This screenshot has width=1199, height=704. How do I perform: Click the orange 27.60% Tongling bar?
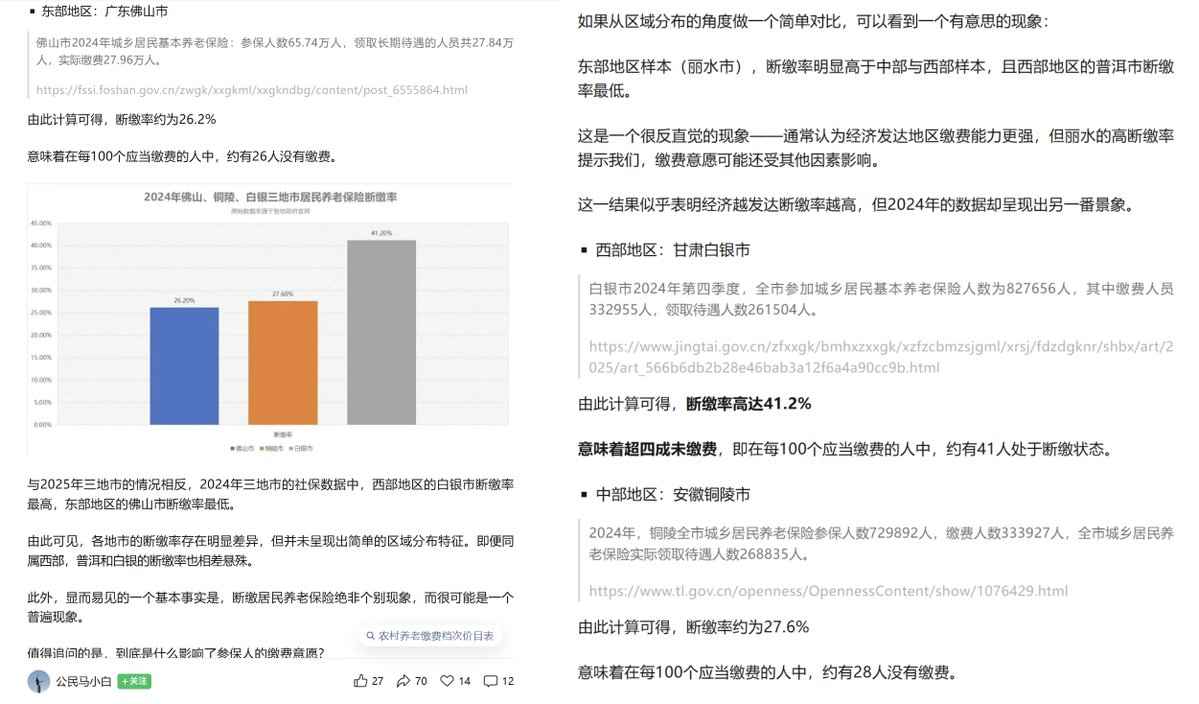(283, 362)
